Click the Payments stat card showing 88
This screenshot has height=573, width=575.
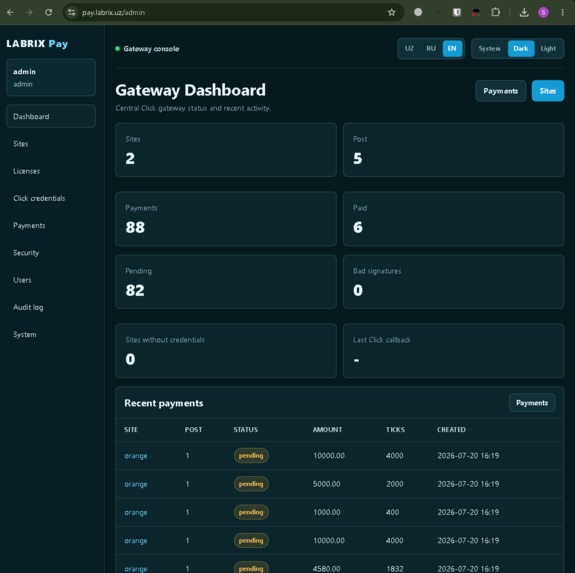coord(226,219)
